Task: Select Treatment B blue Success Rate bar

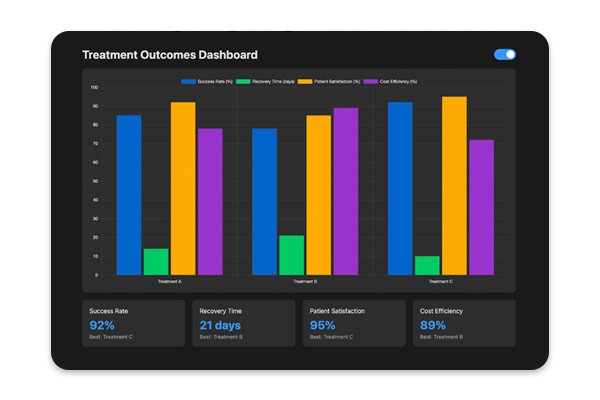Action: pyautogui.click(x=264, y=202)
